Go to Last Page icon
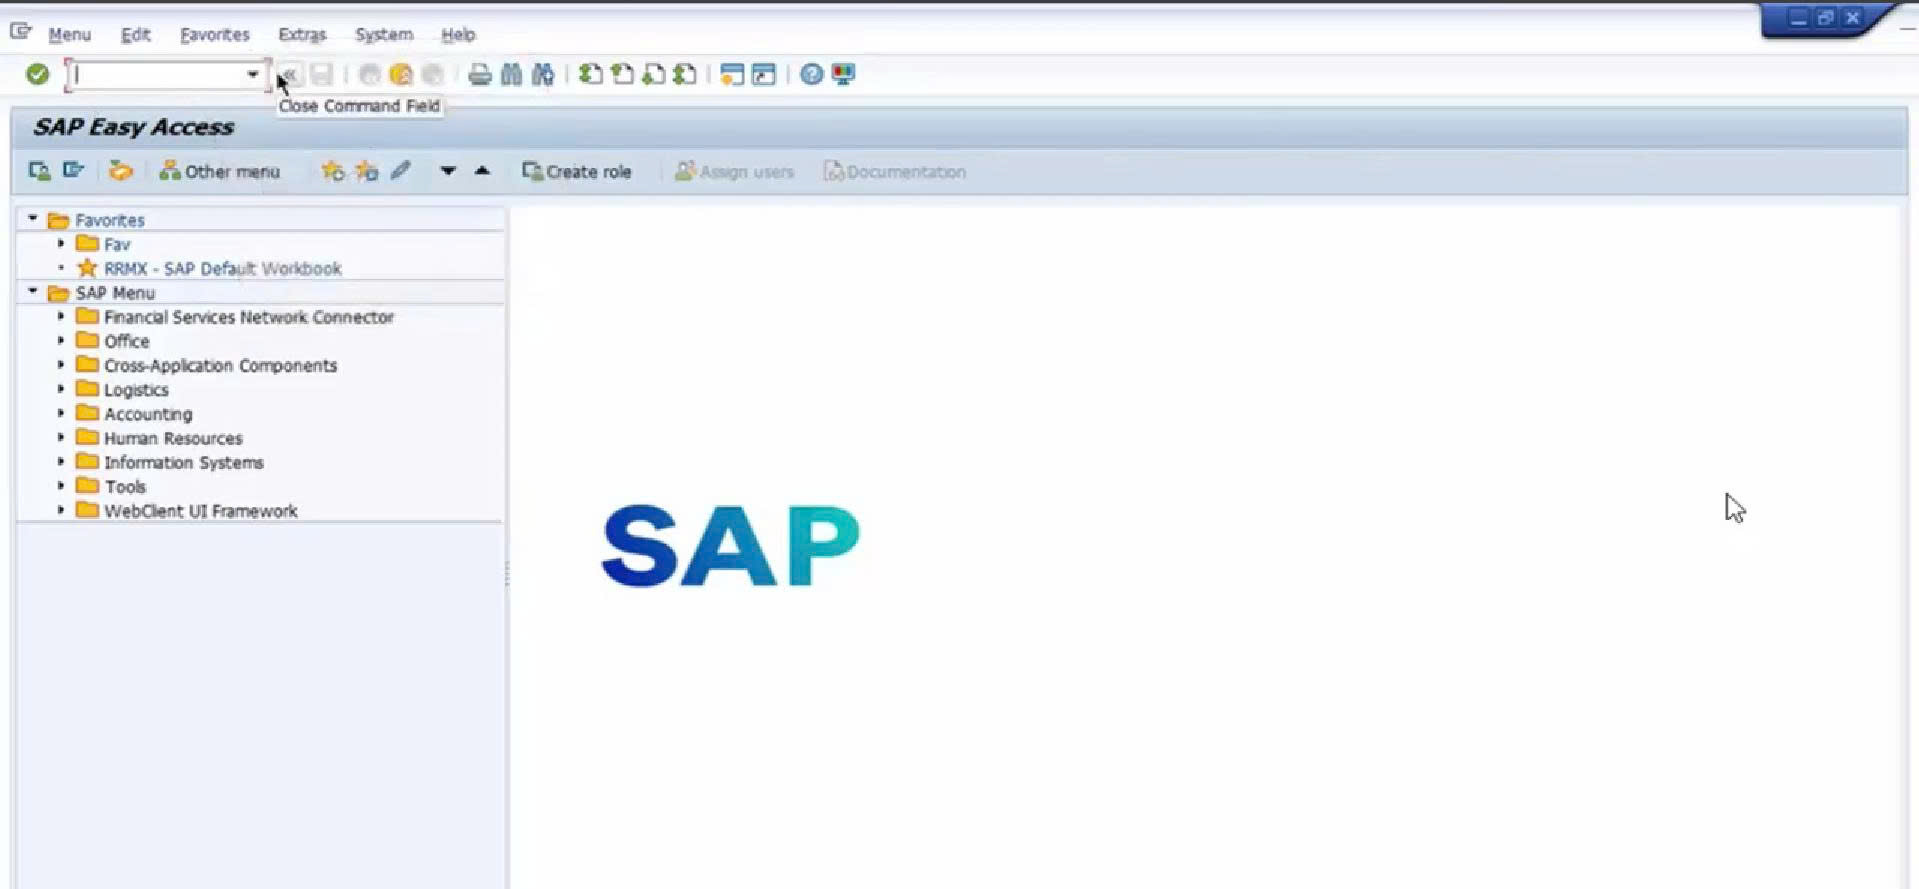Image resolution: width=1919 pixels, height=889 pixels. click(685, 74)
